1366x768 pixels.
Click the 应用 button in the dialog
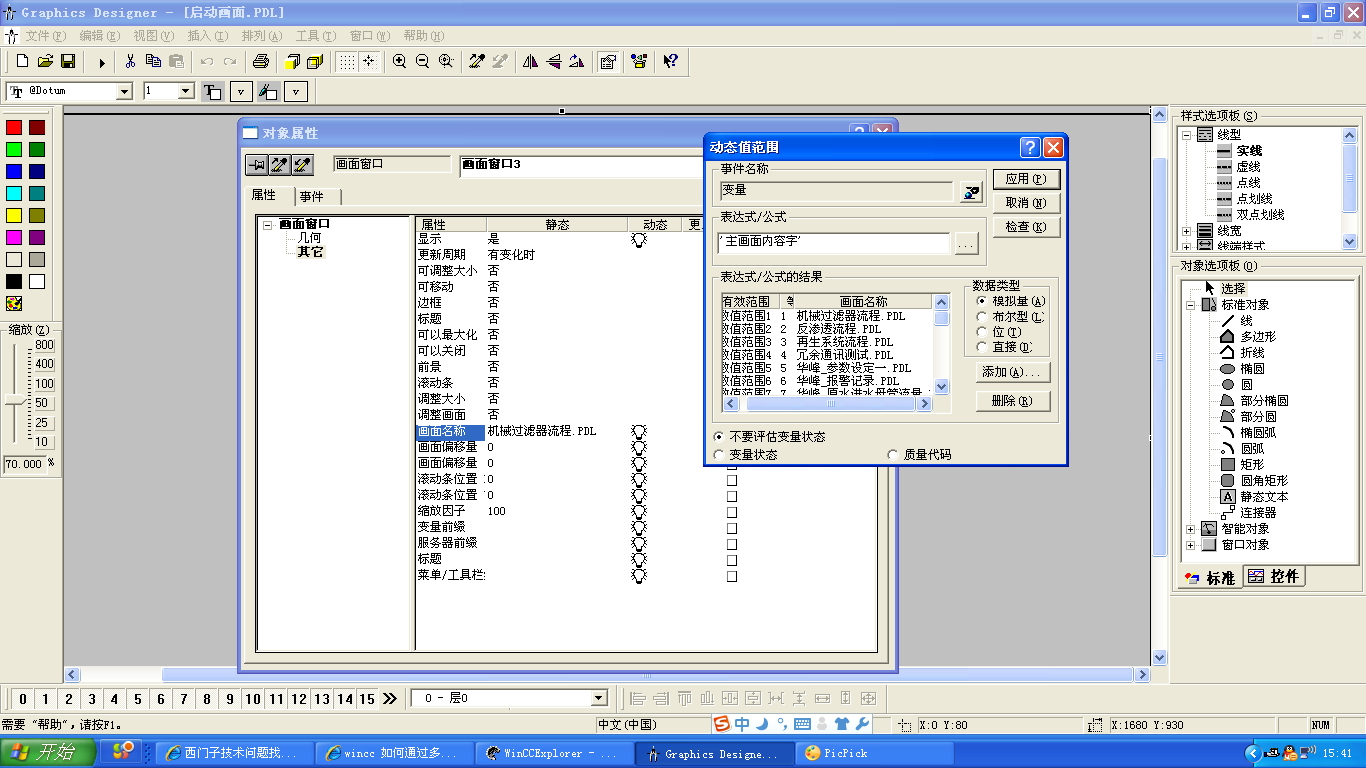point(1026,179)
